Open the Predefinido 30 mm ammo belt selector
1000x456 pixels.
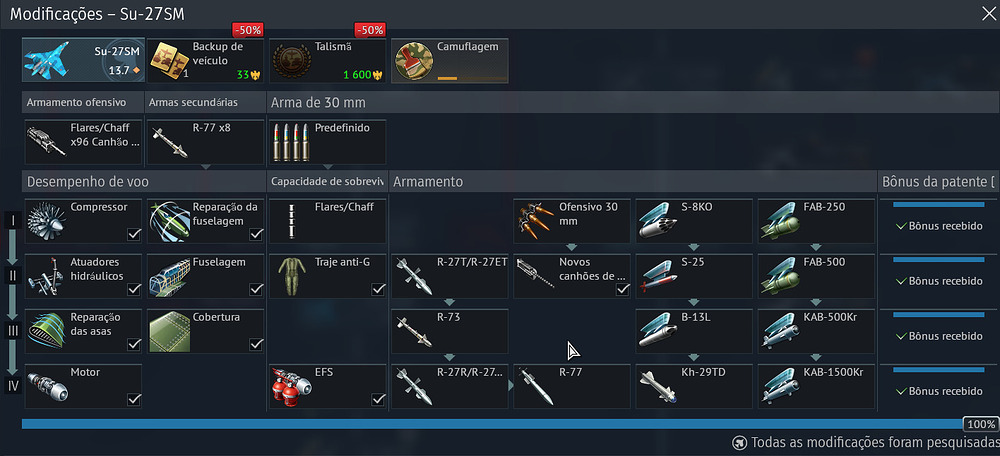coord(328,142)
